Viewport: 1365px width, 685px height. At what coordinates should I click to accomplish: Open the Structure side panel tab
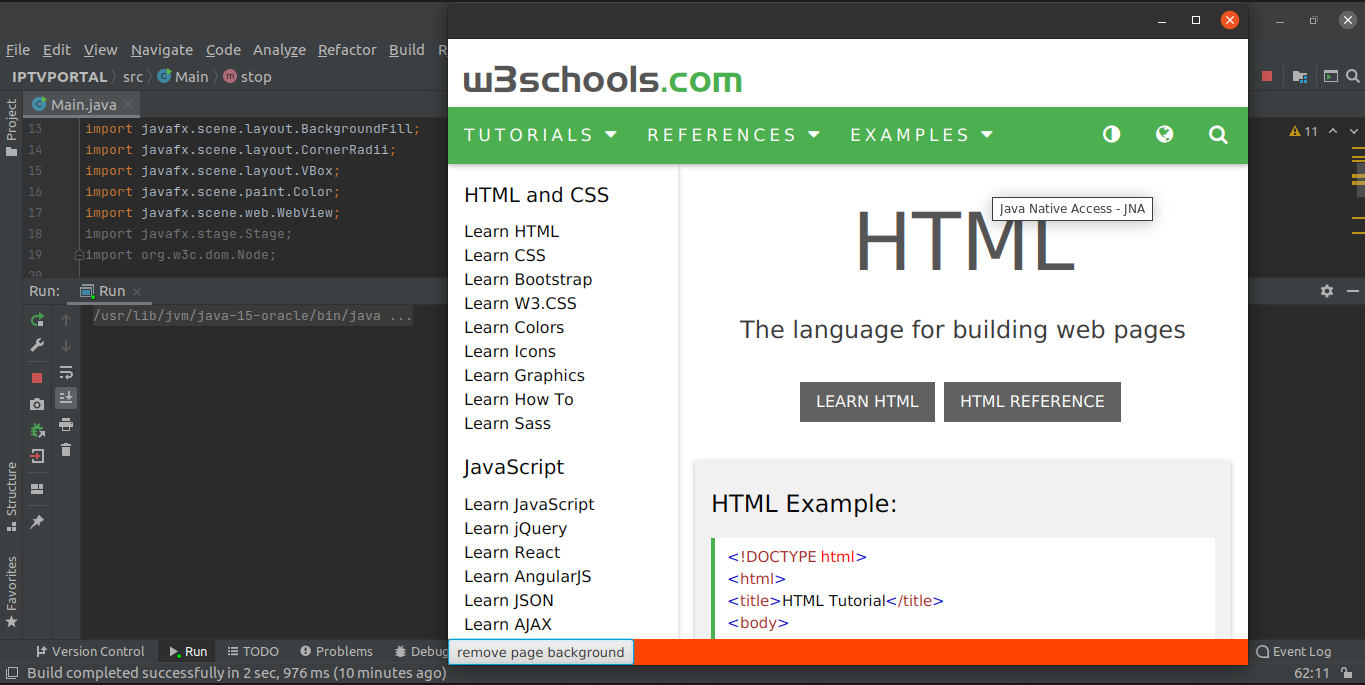coord(11,495)
